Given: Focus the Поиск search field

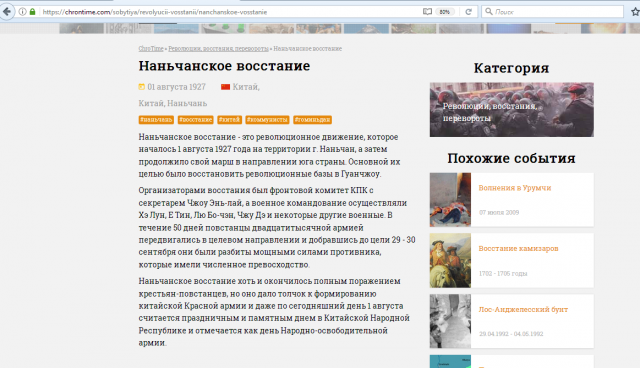Looking at the screenshot, I should 553,12.
